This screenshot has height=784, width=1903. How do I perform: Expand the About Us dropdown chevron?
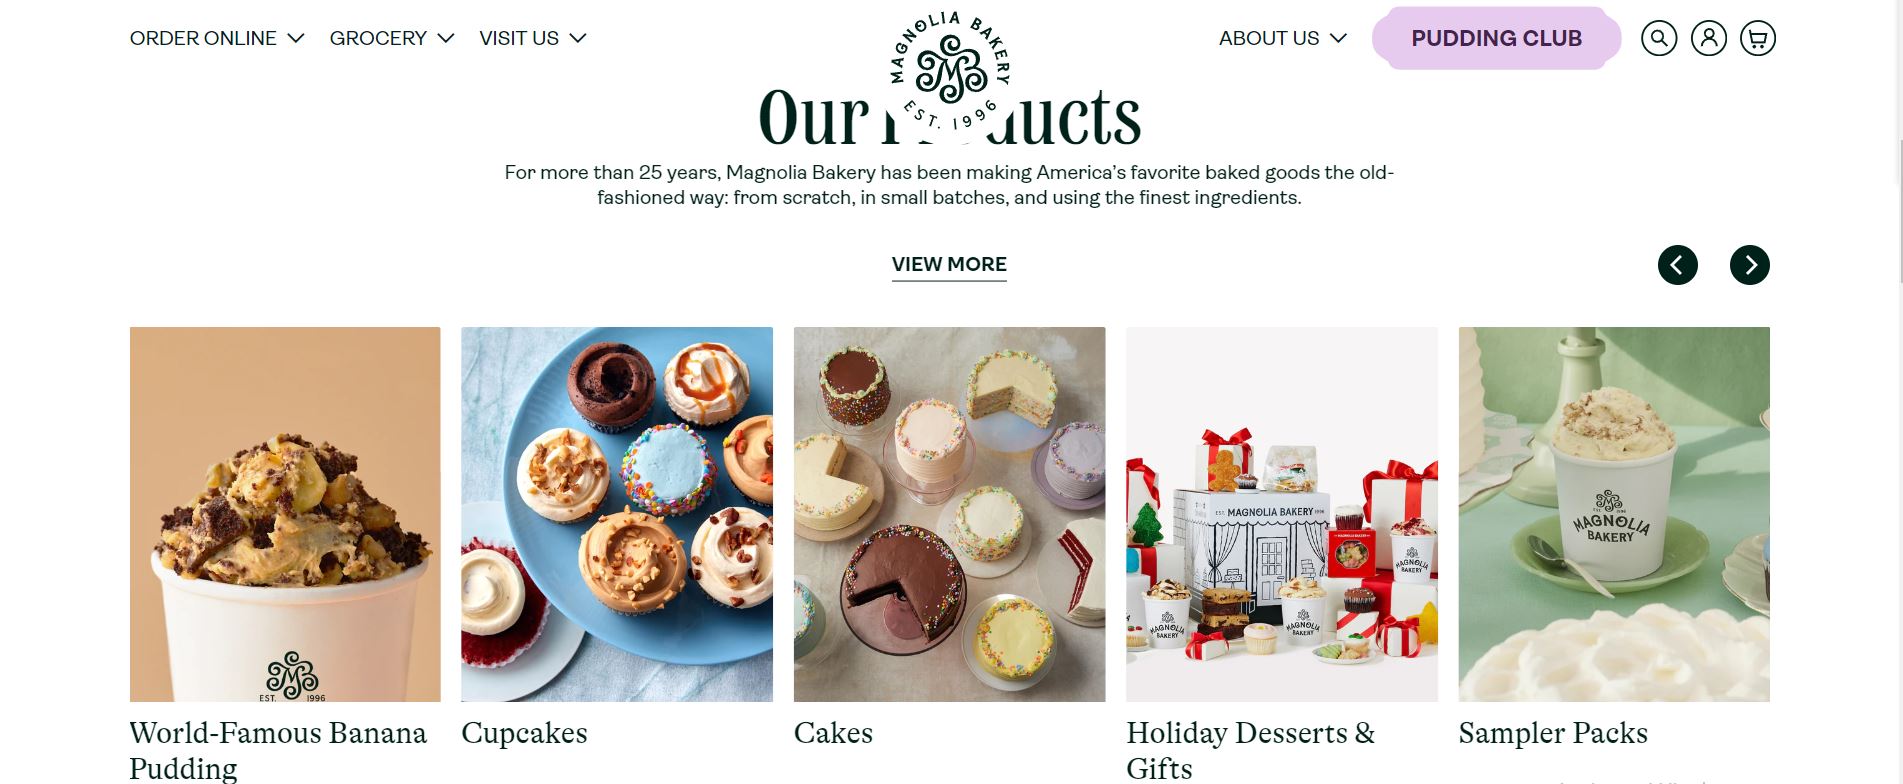pos(1339,38)
